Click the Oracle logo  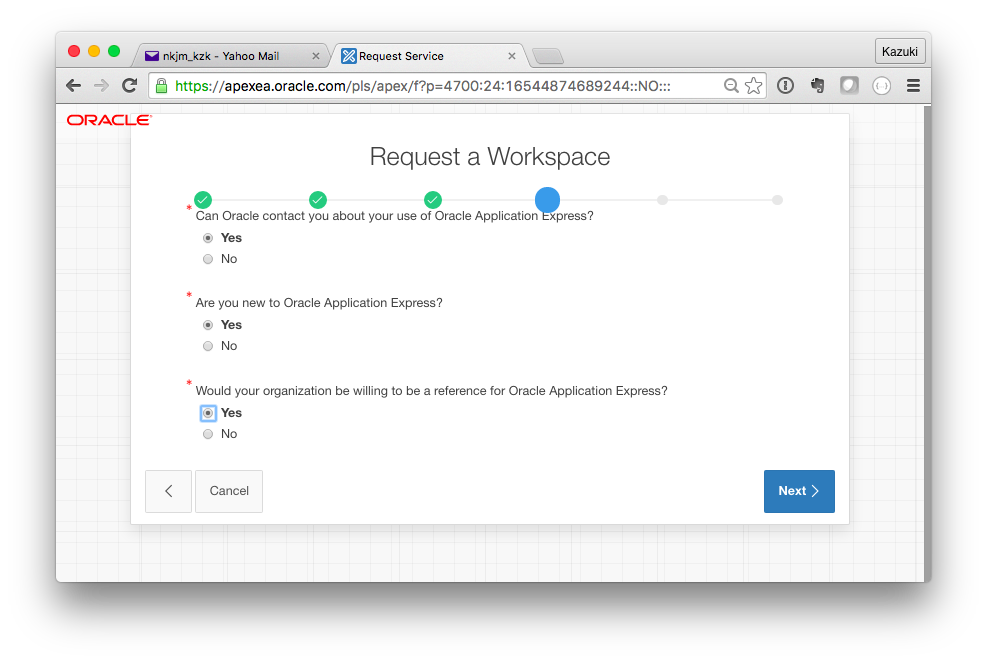[109, 120]
